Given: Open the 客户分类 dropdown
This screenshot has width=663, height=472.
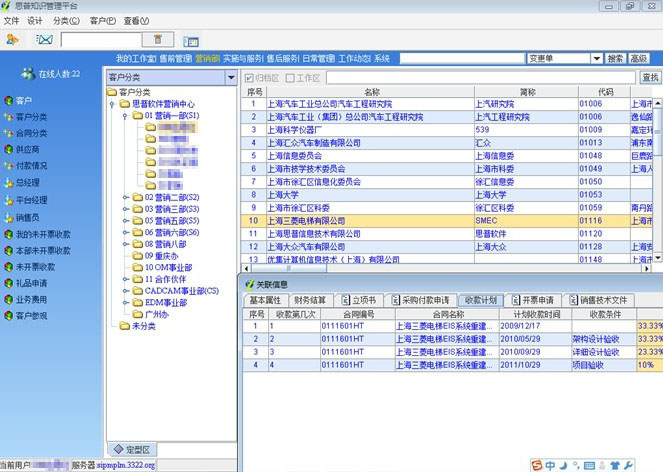Looking at the screenshot, I should (231, 77).
